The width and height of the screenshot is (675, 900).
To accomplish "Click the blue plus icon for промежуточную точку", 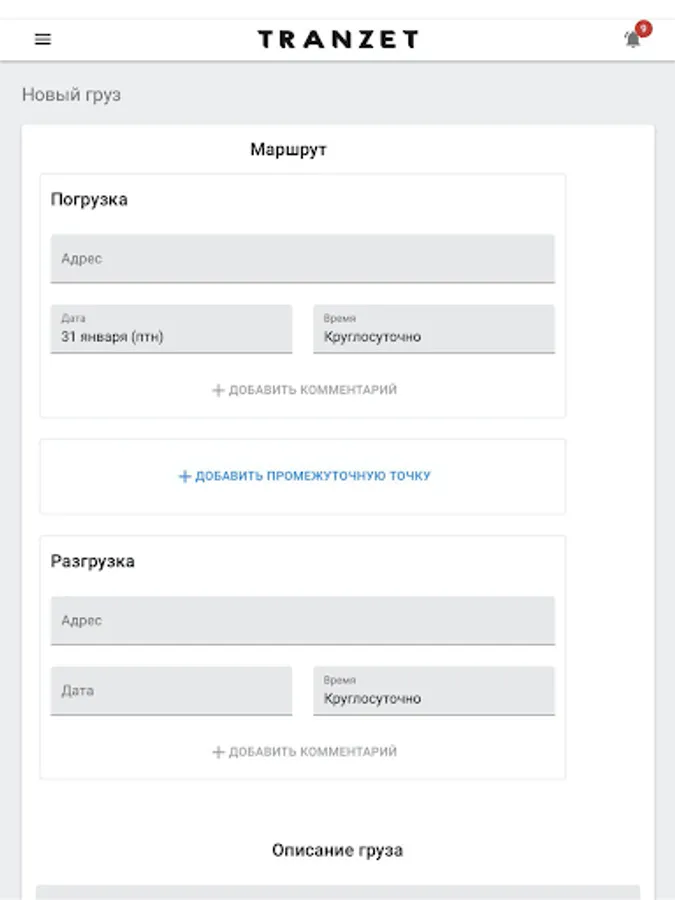I will click(184, 476).
